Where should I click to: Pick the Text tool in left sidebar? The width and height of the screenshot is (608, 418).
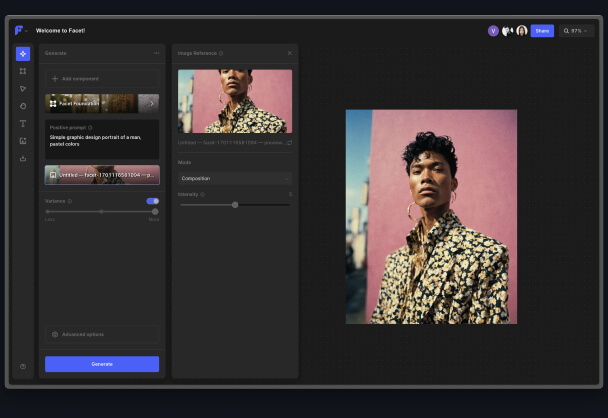[x=22, y=123]
